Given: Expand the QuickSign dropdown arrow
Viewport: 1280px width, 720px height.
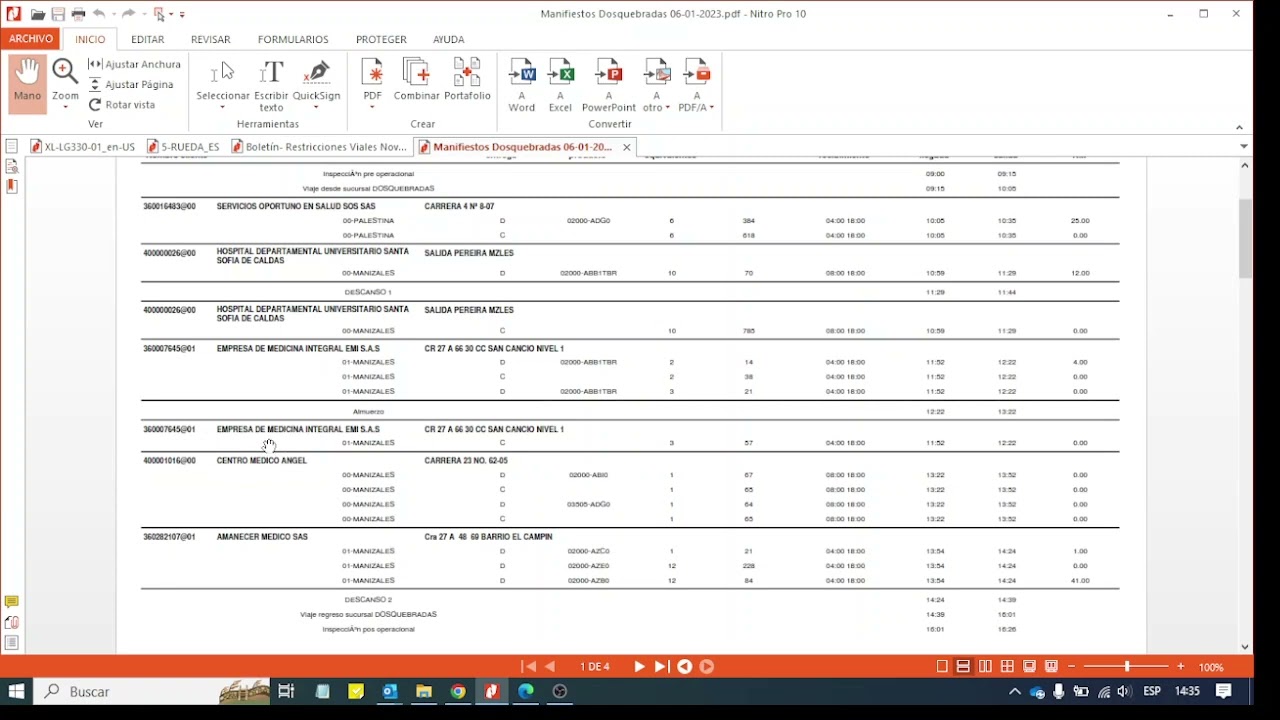Looking at the screenshot, I should click(317, 108).
